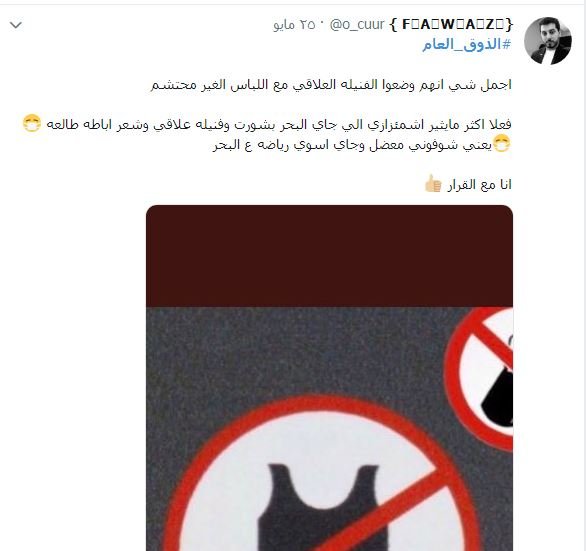Click the first tweet line starting اجمل شي

[331, 85]
